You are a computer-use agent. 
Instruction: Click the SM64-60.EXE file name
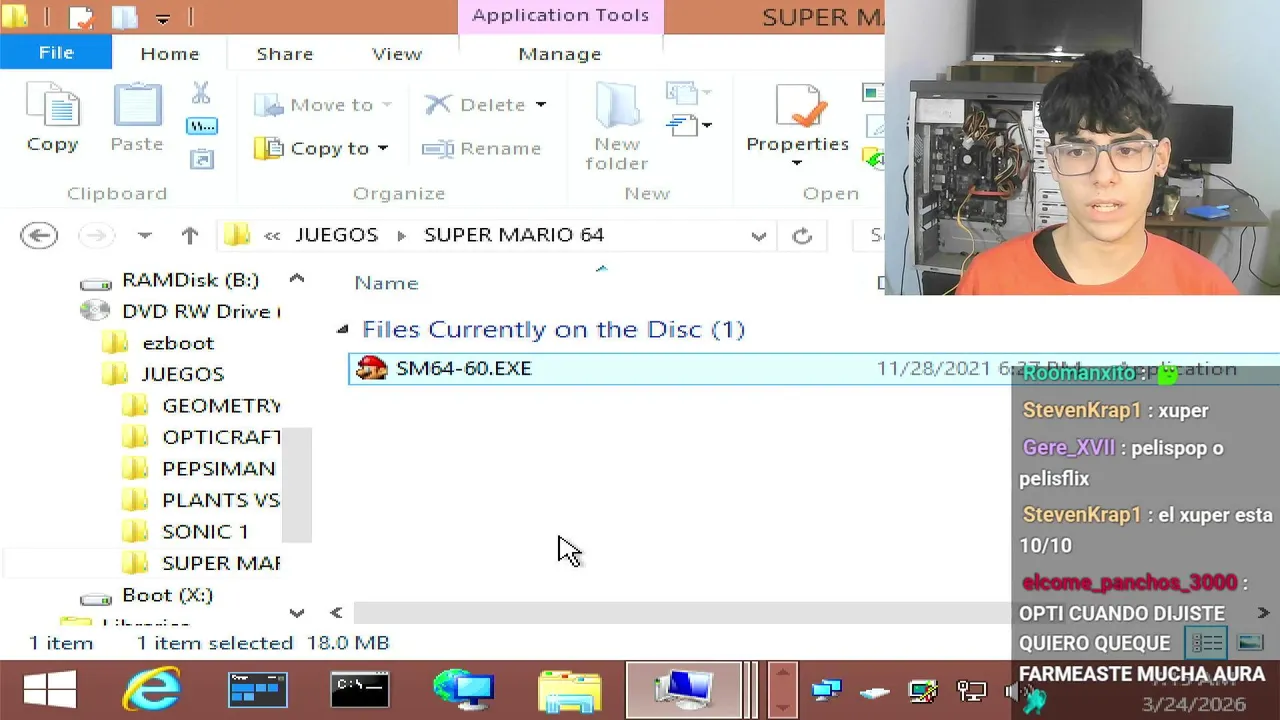coord(463,368)
